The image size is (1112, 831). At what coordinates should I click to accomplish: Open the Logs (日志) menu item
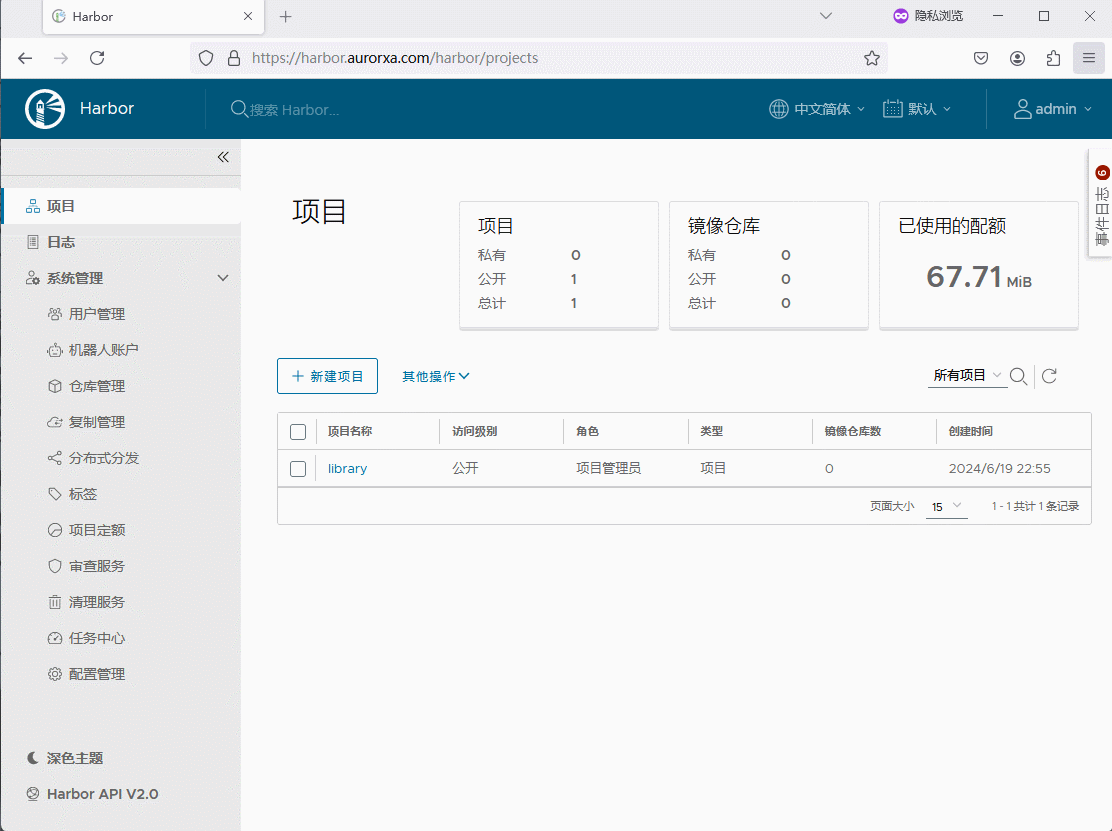[61, 242]
